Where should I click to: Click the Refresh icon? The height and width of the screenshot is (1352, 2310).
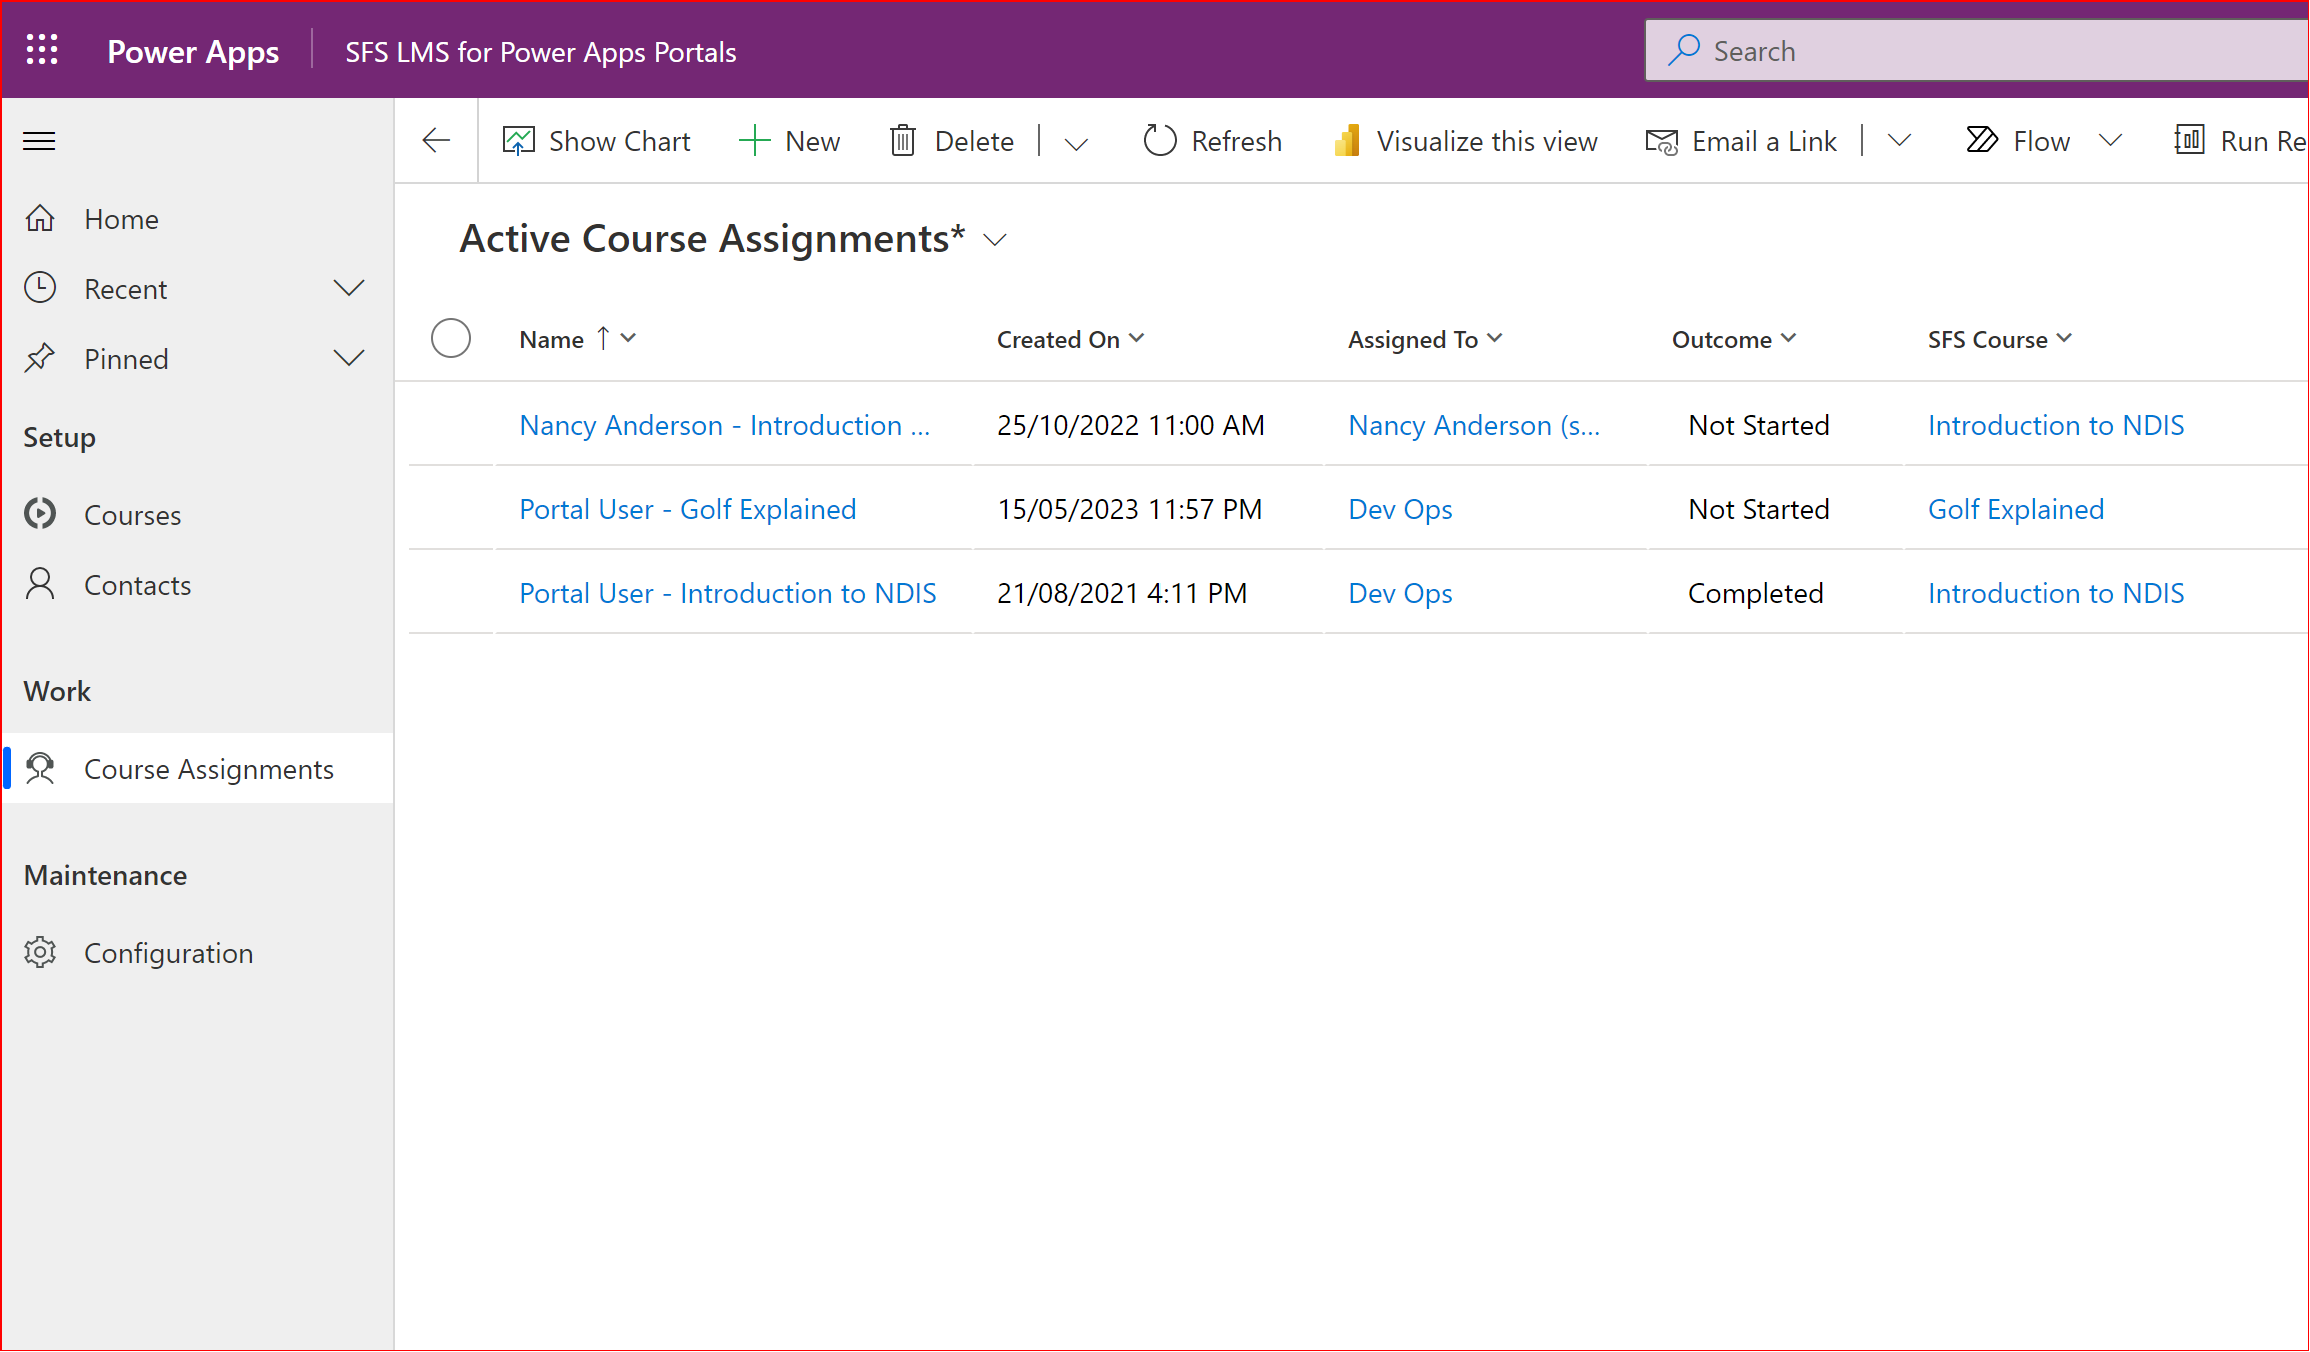(1159, 141)
